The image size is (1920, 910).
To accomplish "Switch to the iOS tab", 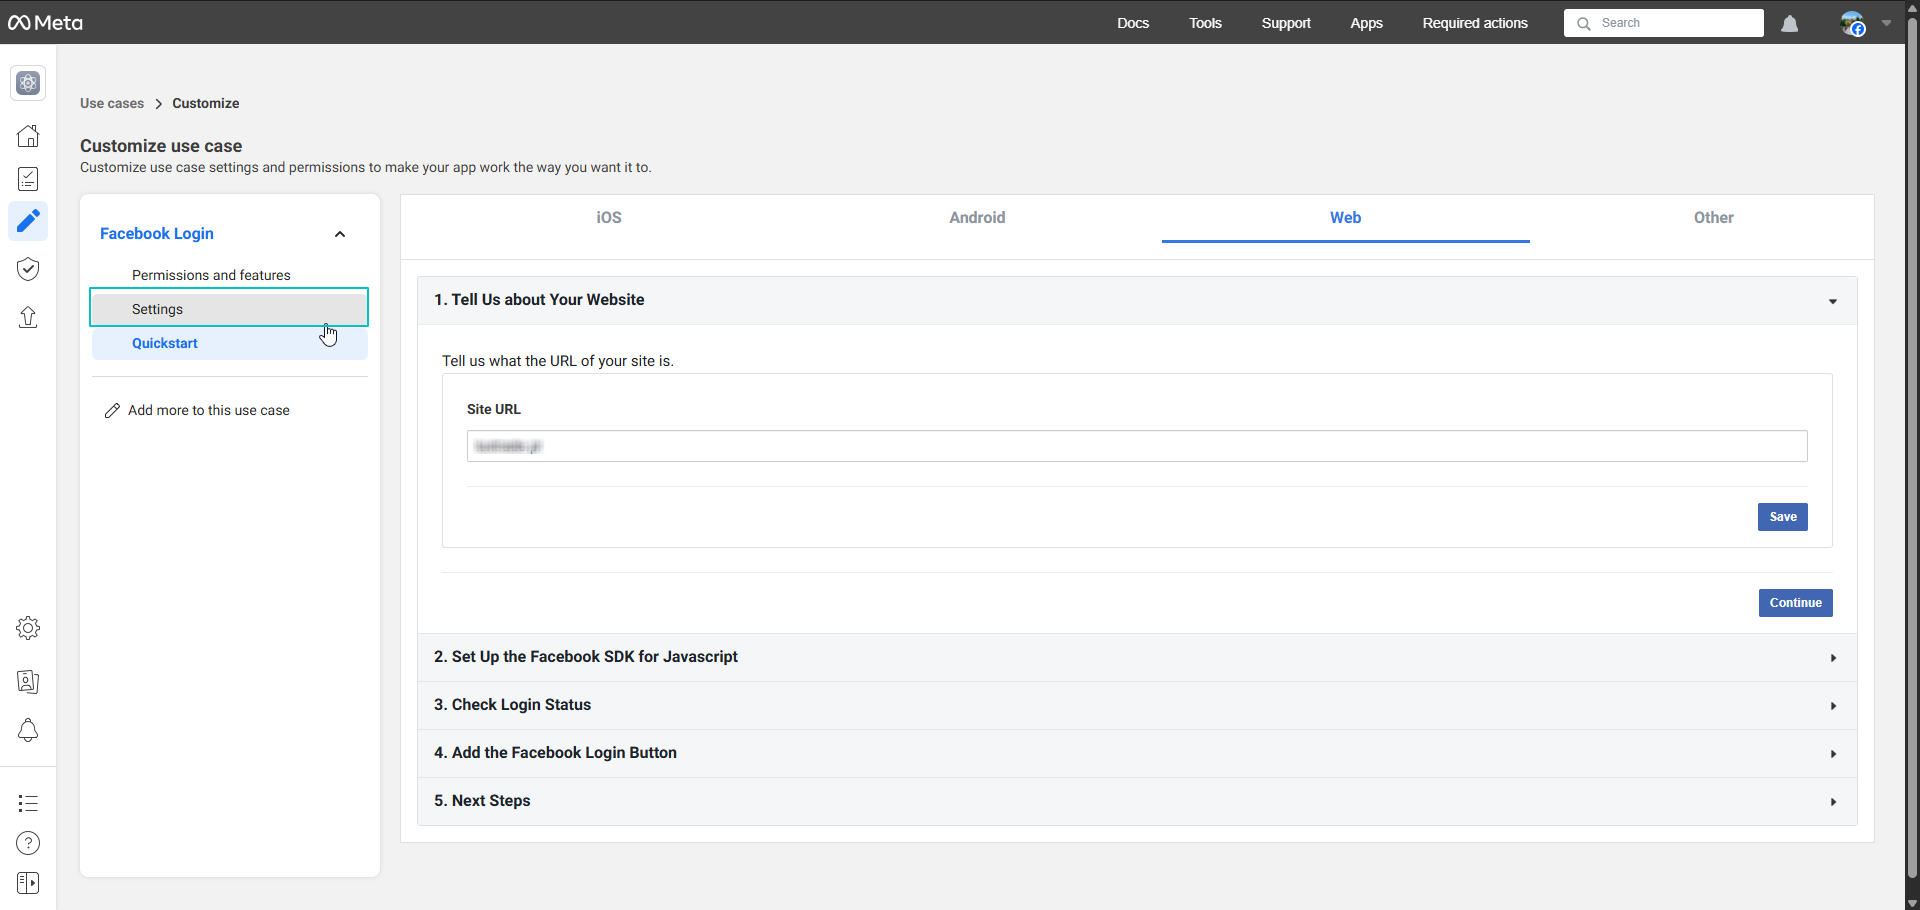I will point(608,218).
